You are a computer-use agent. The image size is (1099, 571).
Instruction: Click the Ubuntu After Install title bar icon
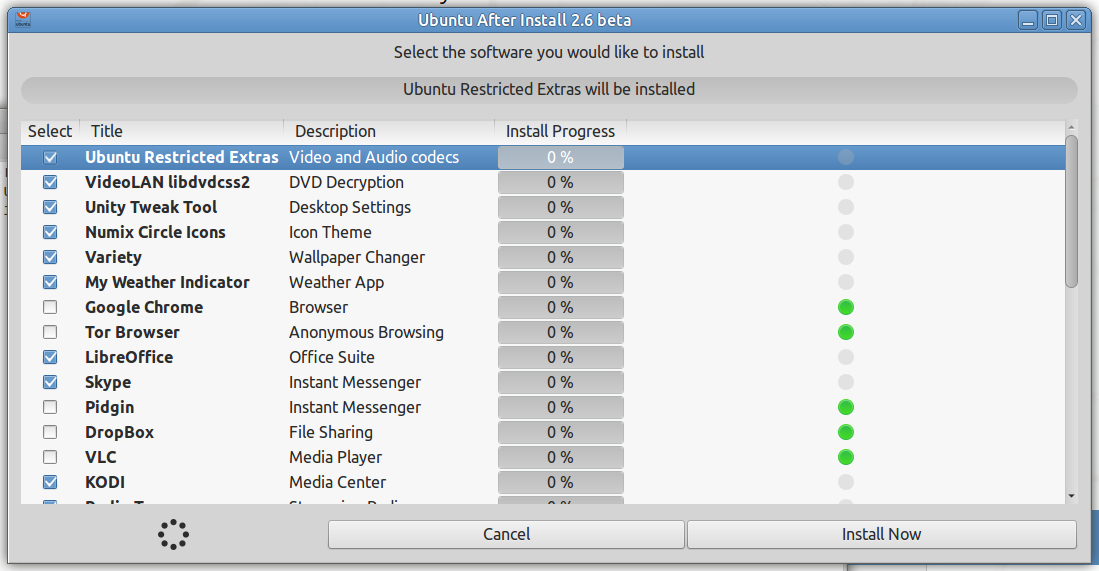[x=22, y=20]
